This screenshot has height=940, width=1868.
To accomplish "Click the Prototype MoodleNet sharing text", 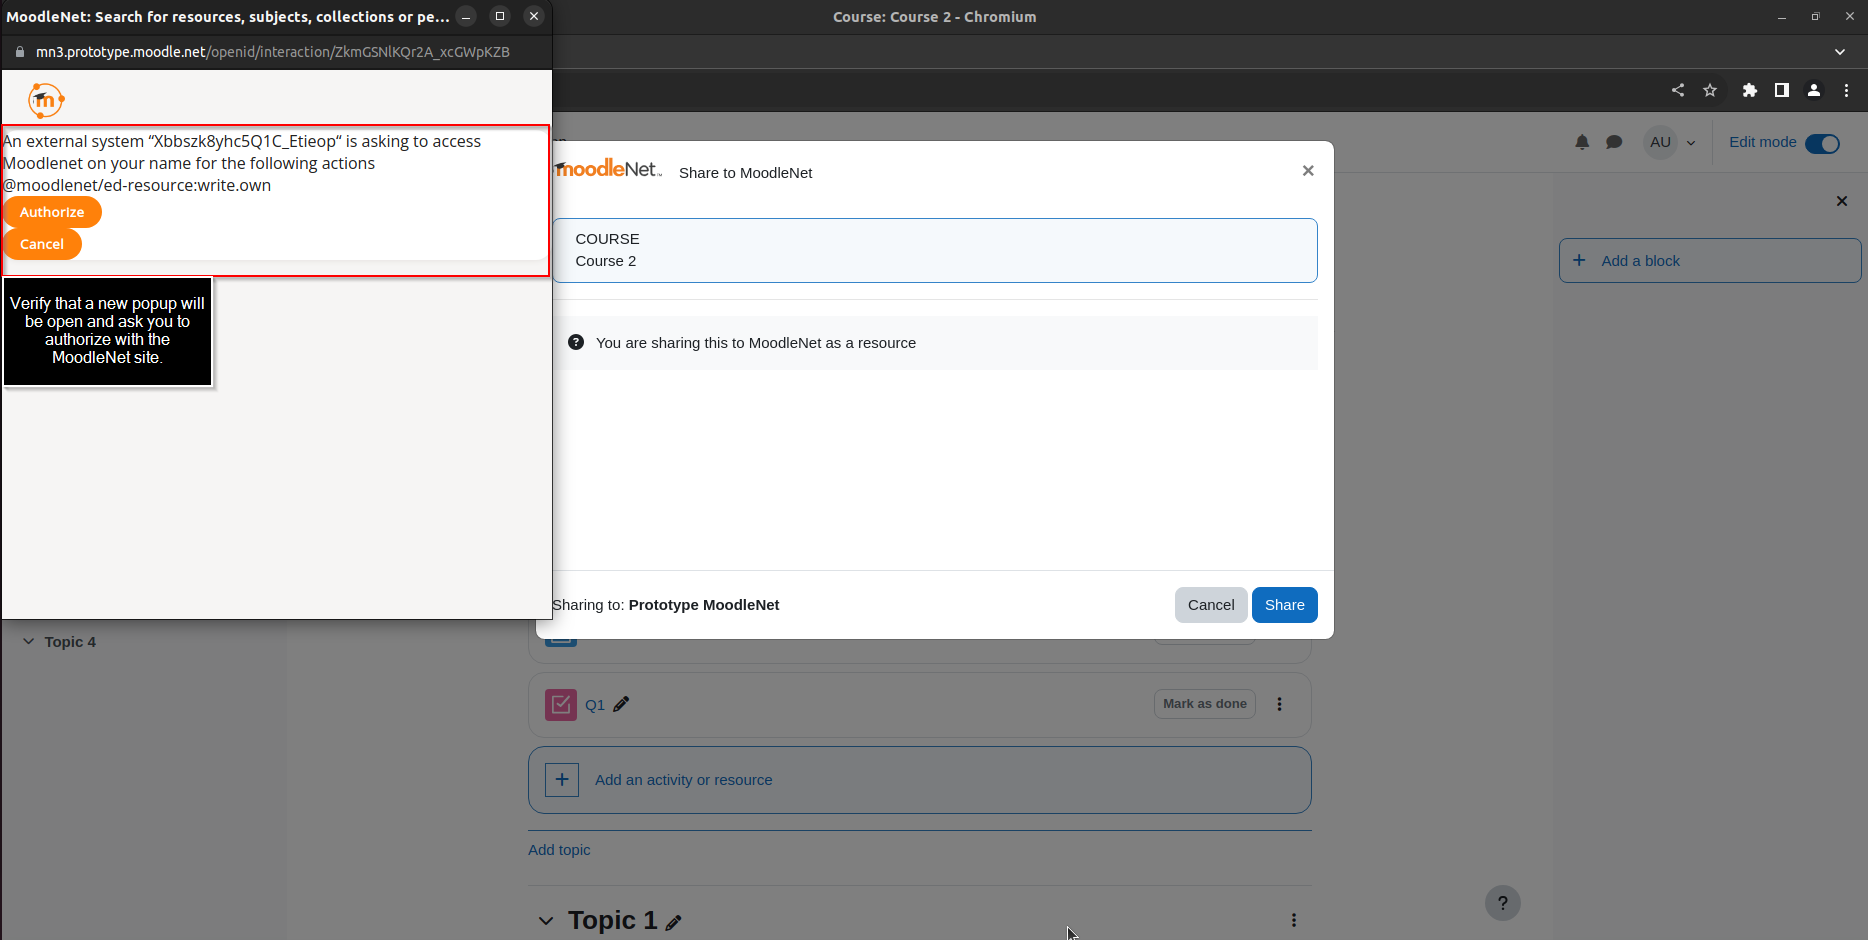I will [x=704, y=605].
